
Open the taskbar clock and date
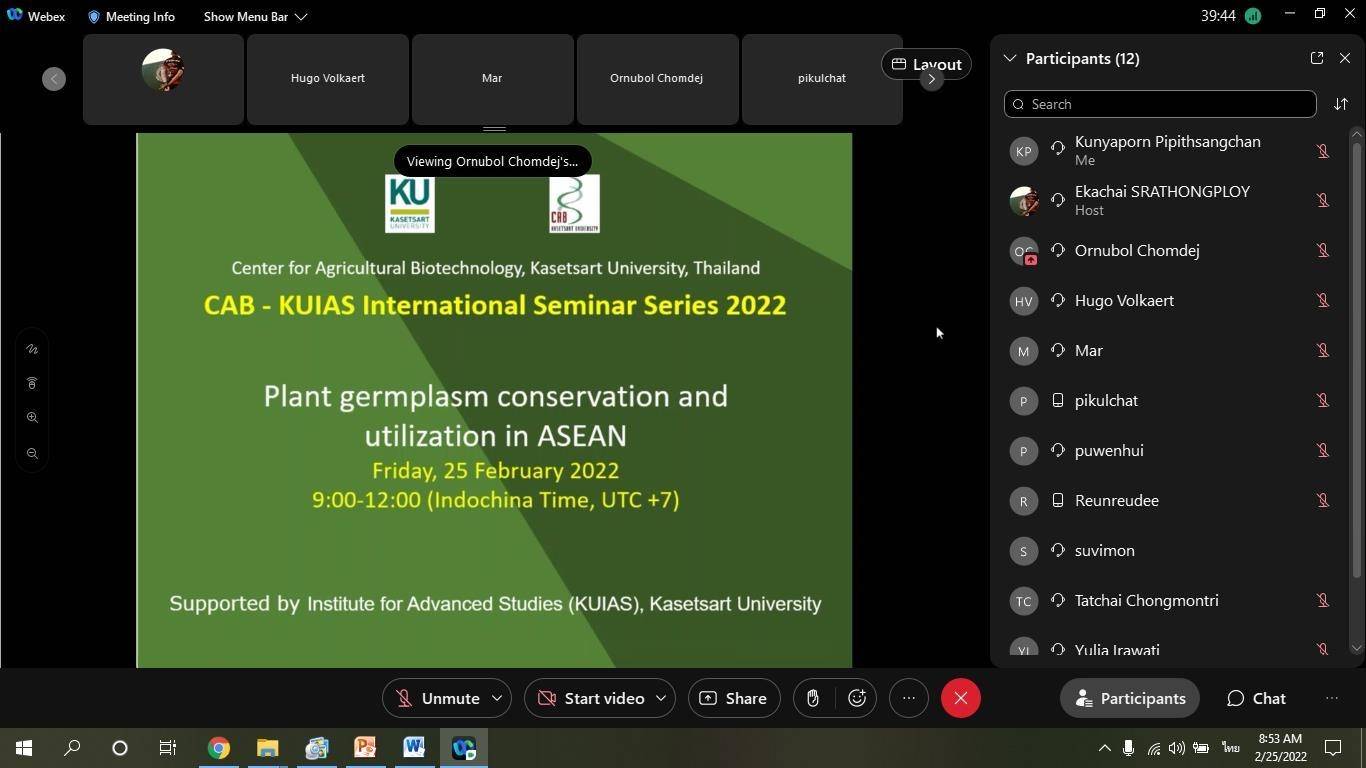pos(1280,748)
